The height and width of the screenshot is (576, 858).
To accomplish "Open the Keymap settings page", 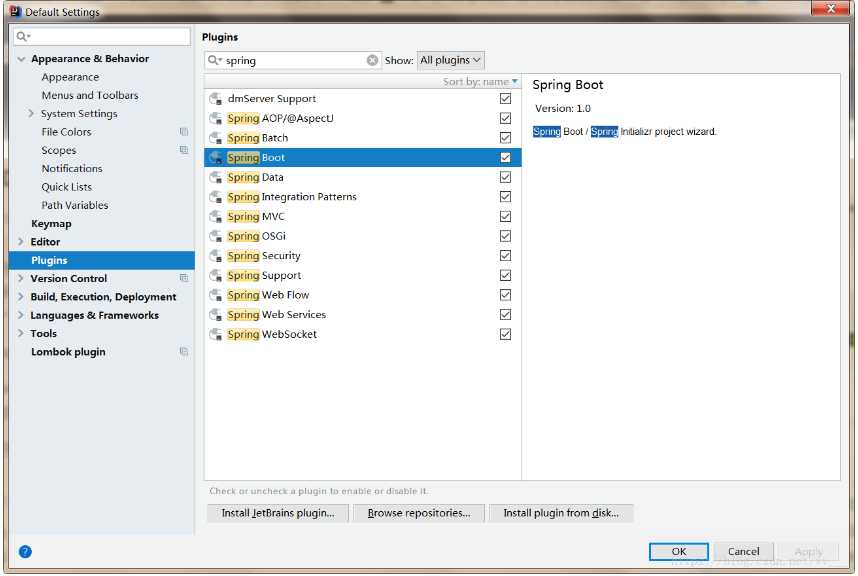I will pyautogui.click(x=51, y=224).
